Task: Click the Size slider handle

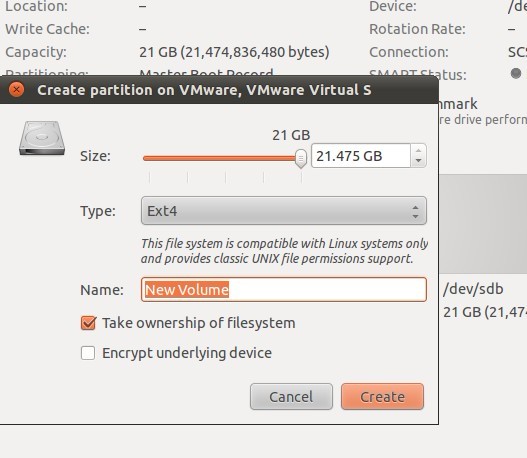Action: pos(301,158)
